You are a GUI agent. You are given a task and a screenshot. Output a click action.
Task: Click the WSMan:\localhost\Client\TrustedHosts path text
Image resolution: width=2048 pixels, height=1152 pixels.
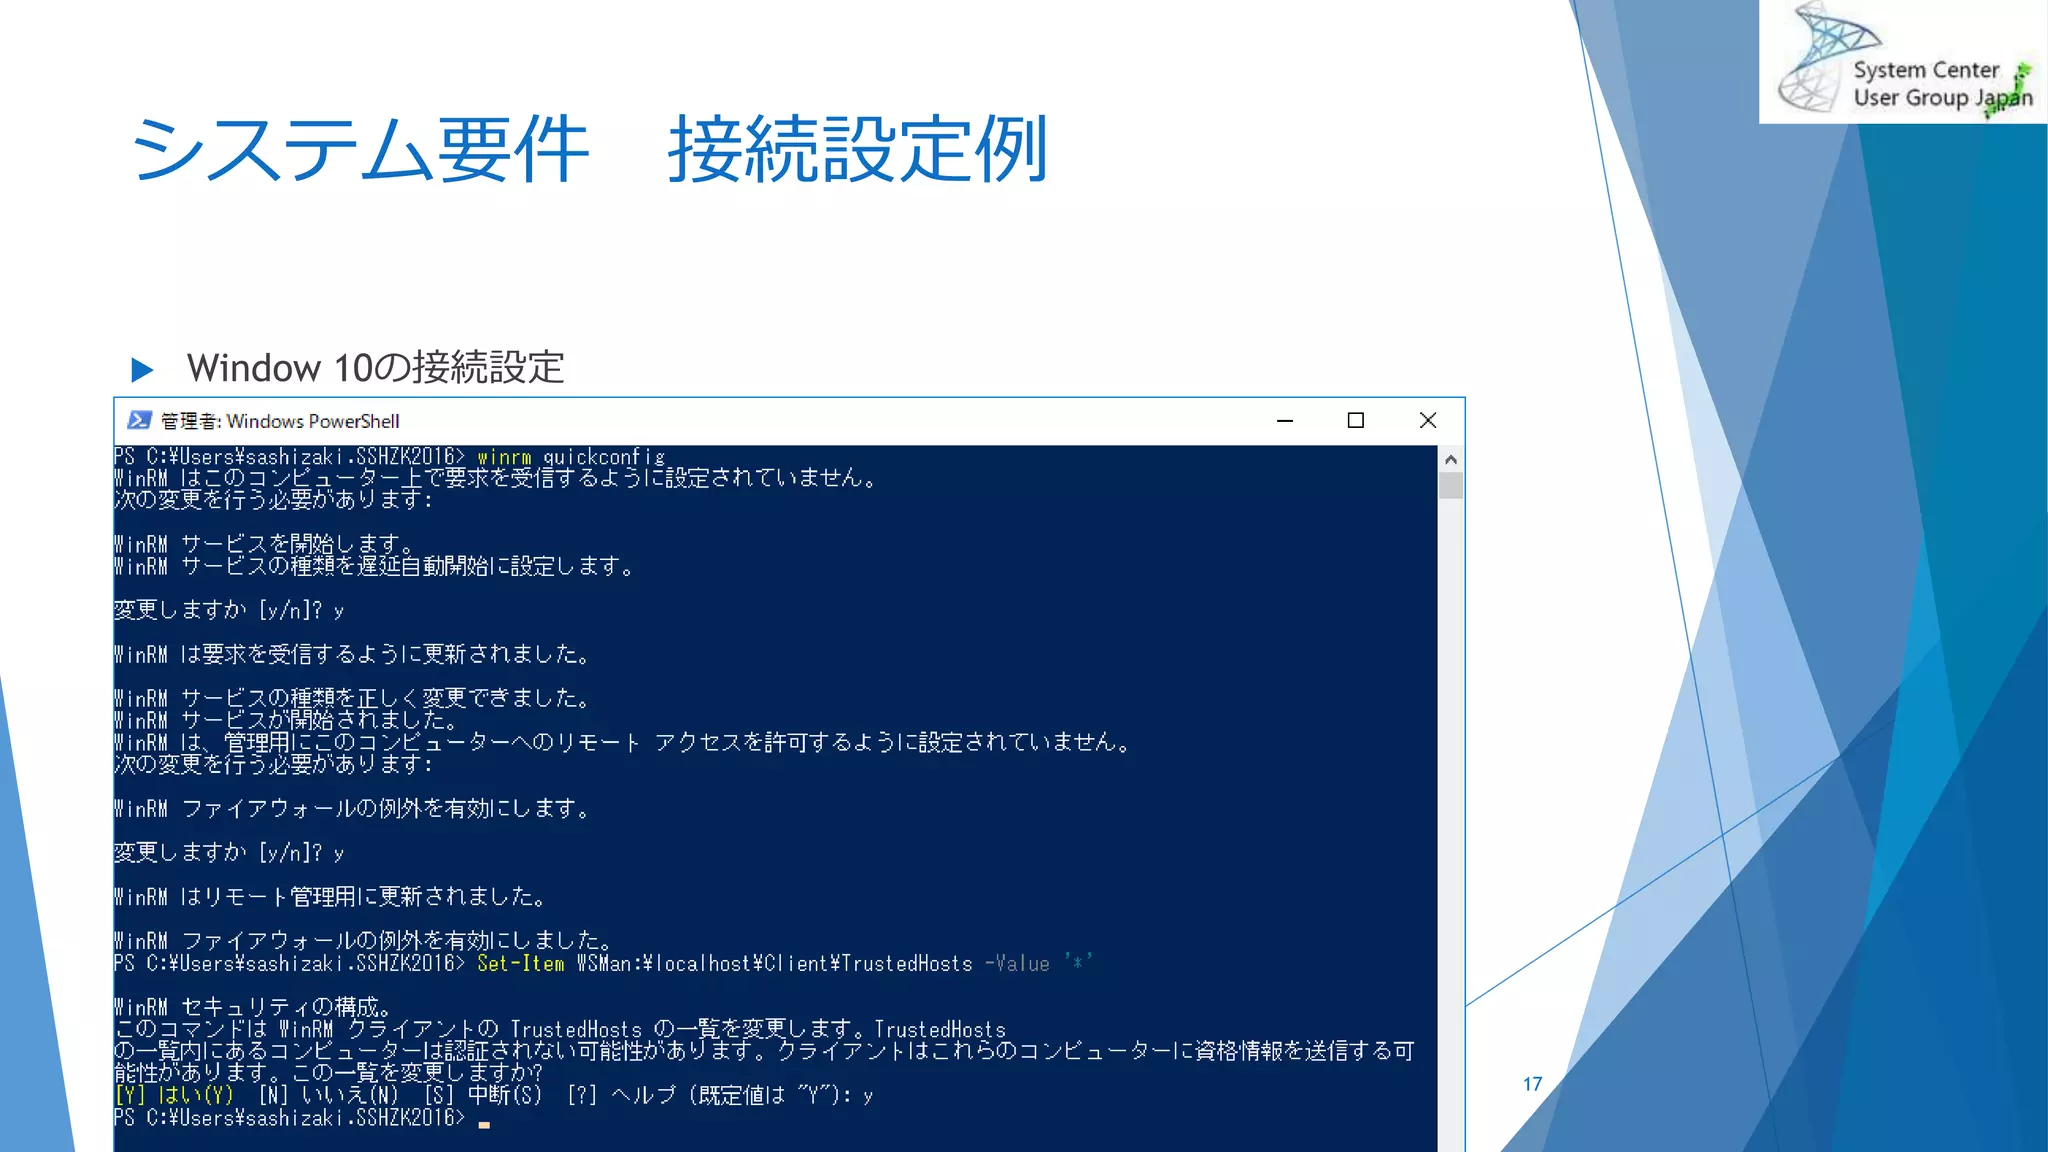[774, 964]
